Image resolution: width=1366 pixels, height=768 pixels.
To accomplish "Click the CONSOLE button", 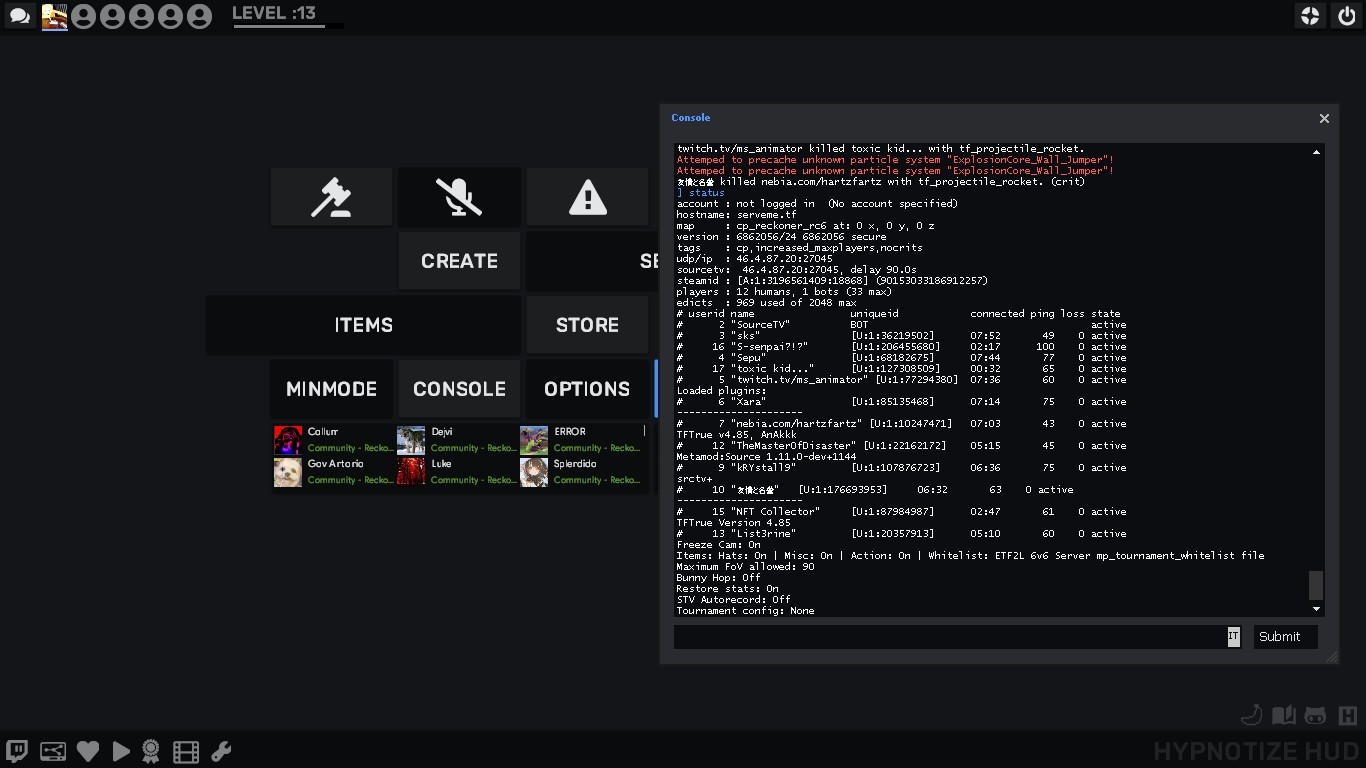I will point(459,389).
